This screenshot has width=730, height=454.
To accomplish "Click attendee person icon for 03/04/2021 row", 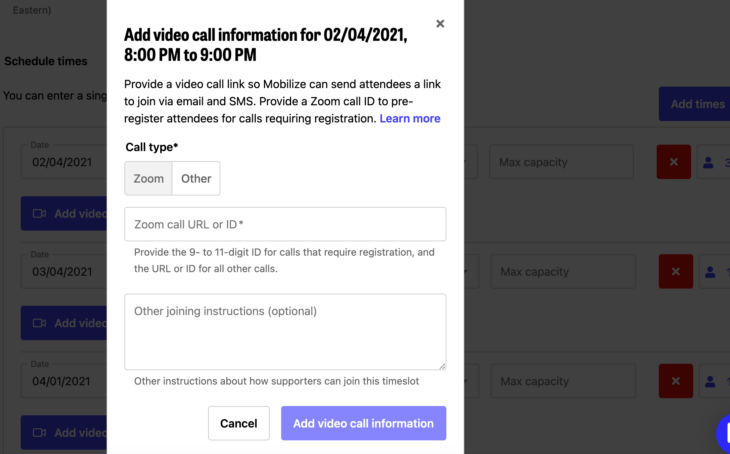I will click(x=710, y=271).
